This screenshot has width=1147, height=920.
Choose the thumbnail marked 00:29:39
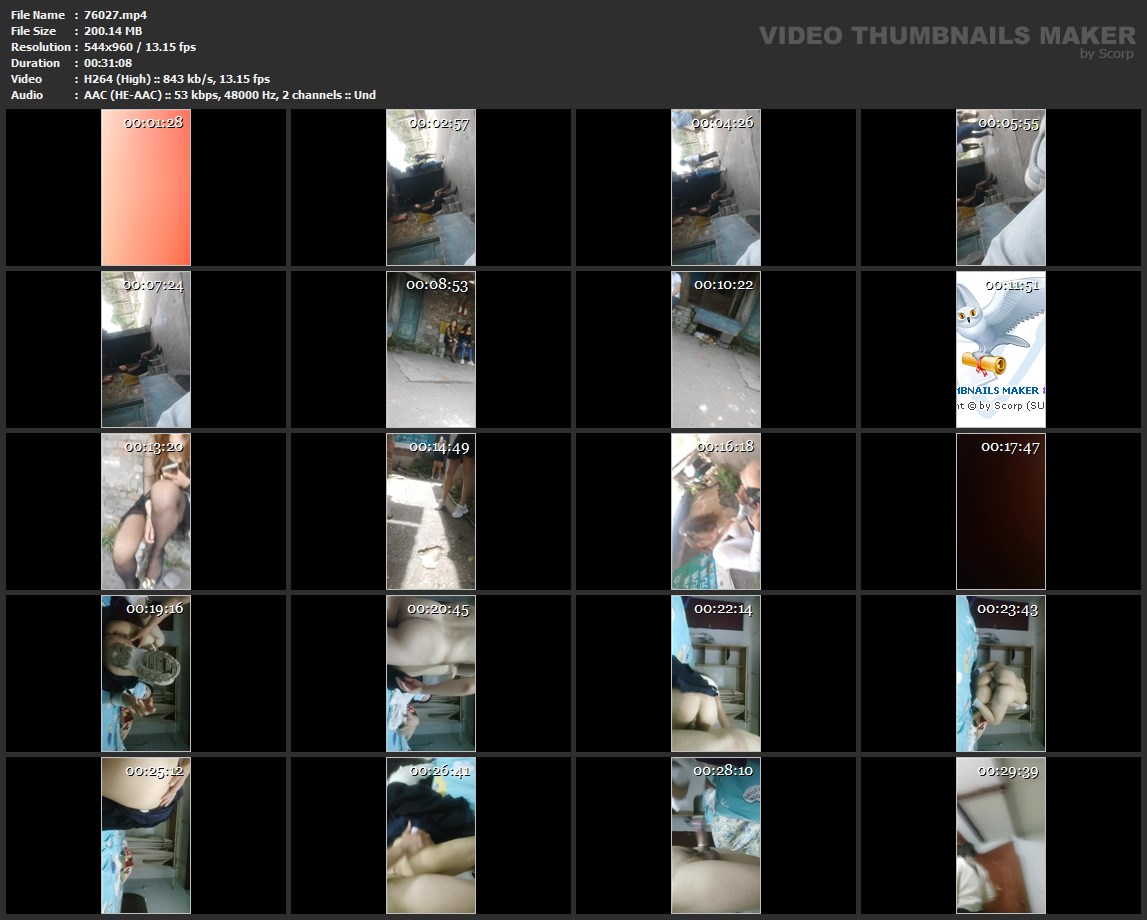coord(1001,835)
